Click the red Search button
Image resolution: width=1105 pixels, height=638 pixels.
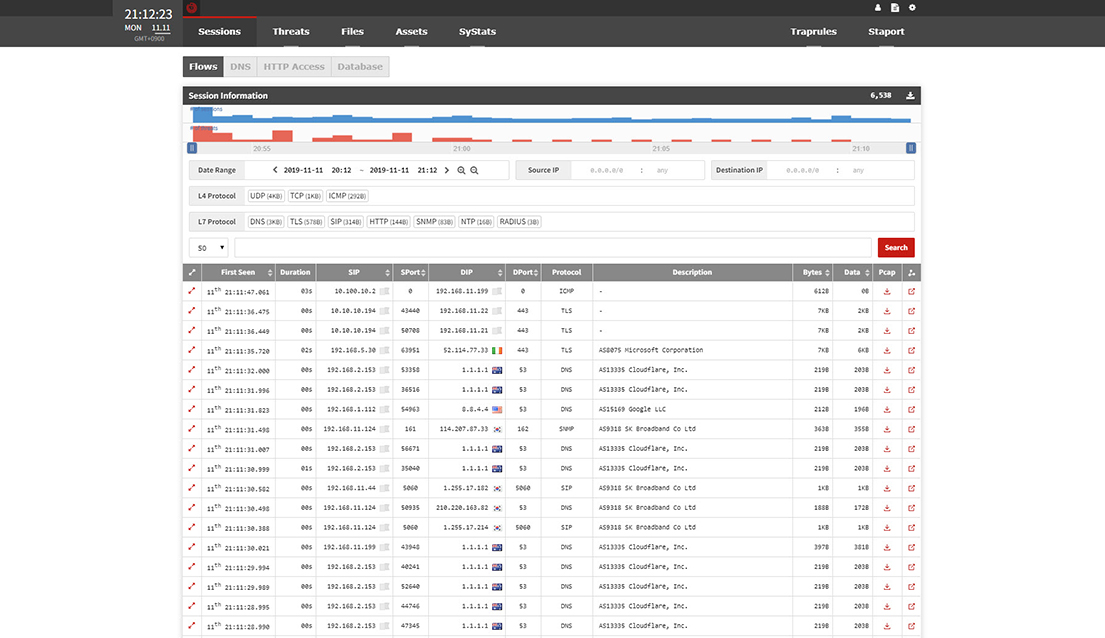click(x=896, y=247)
